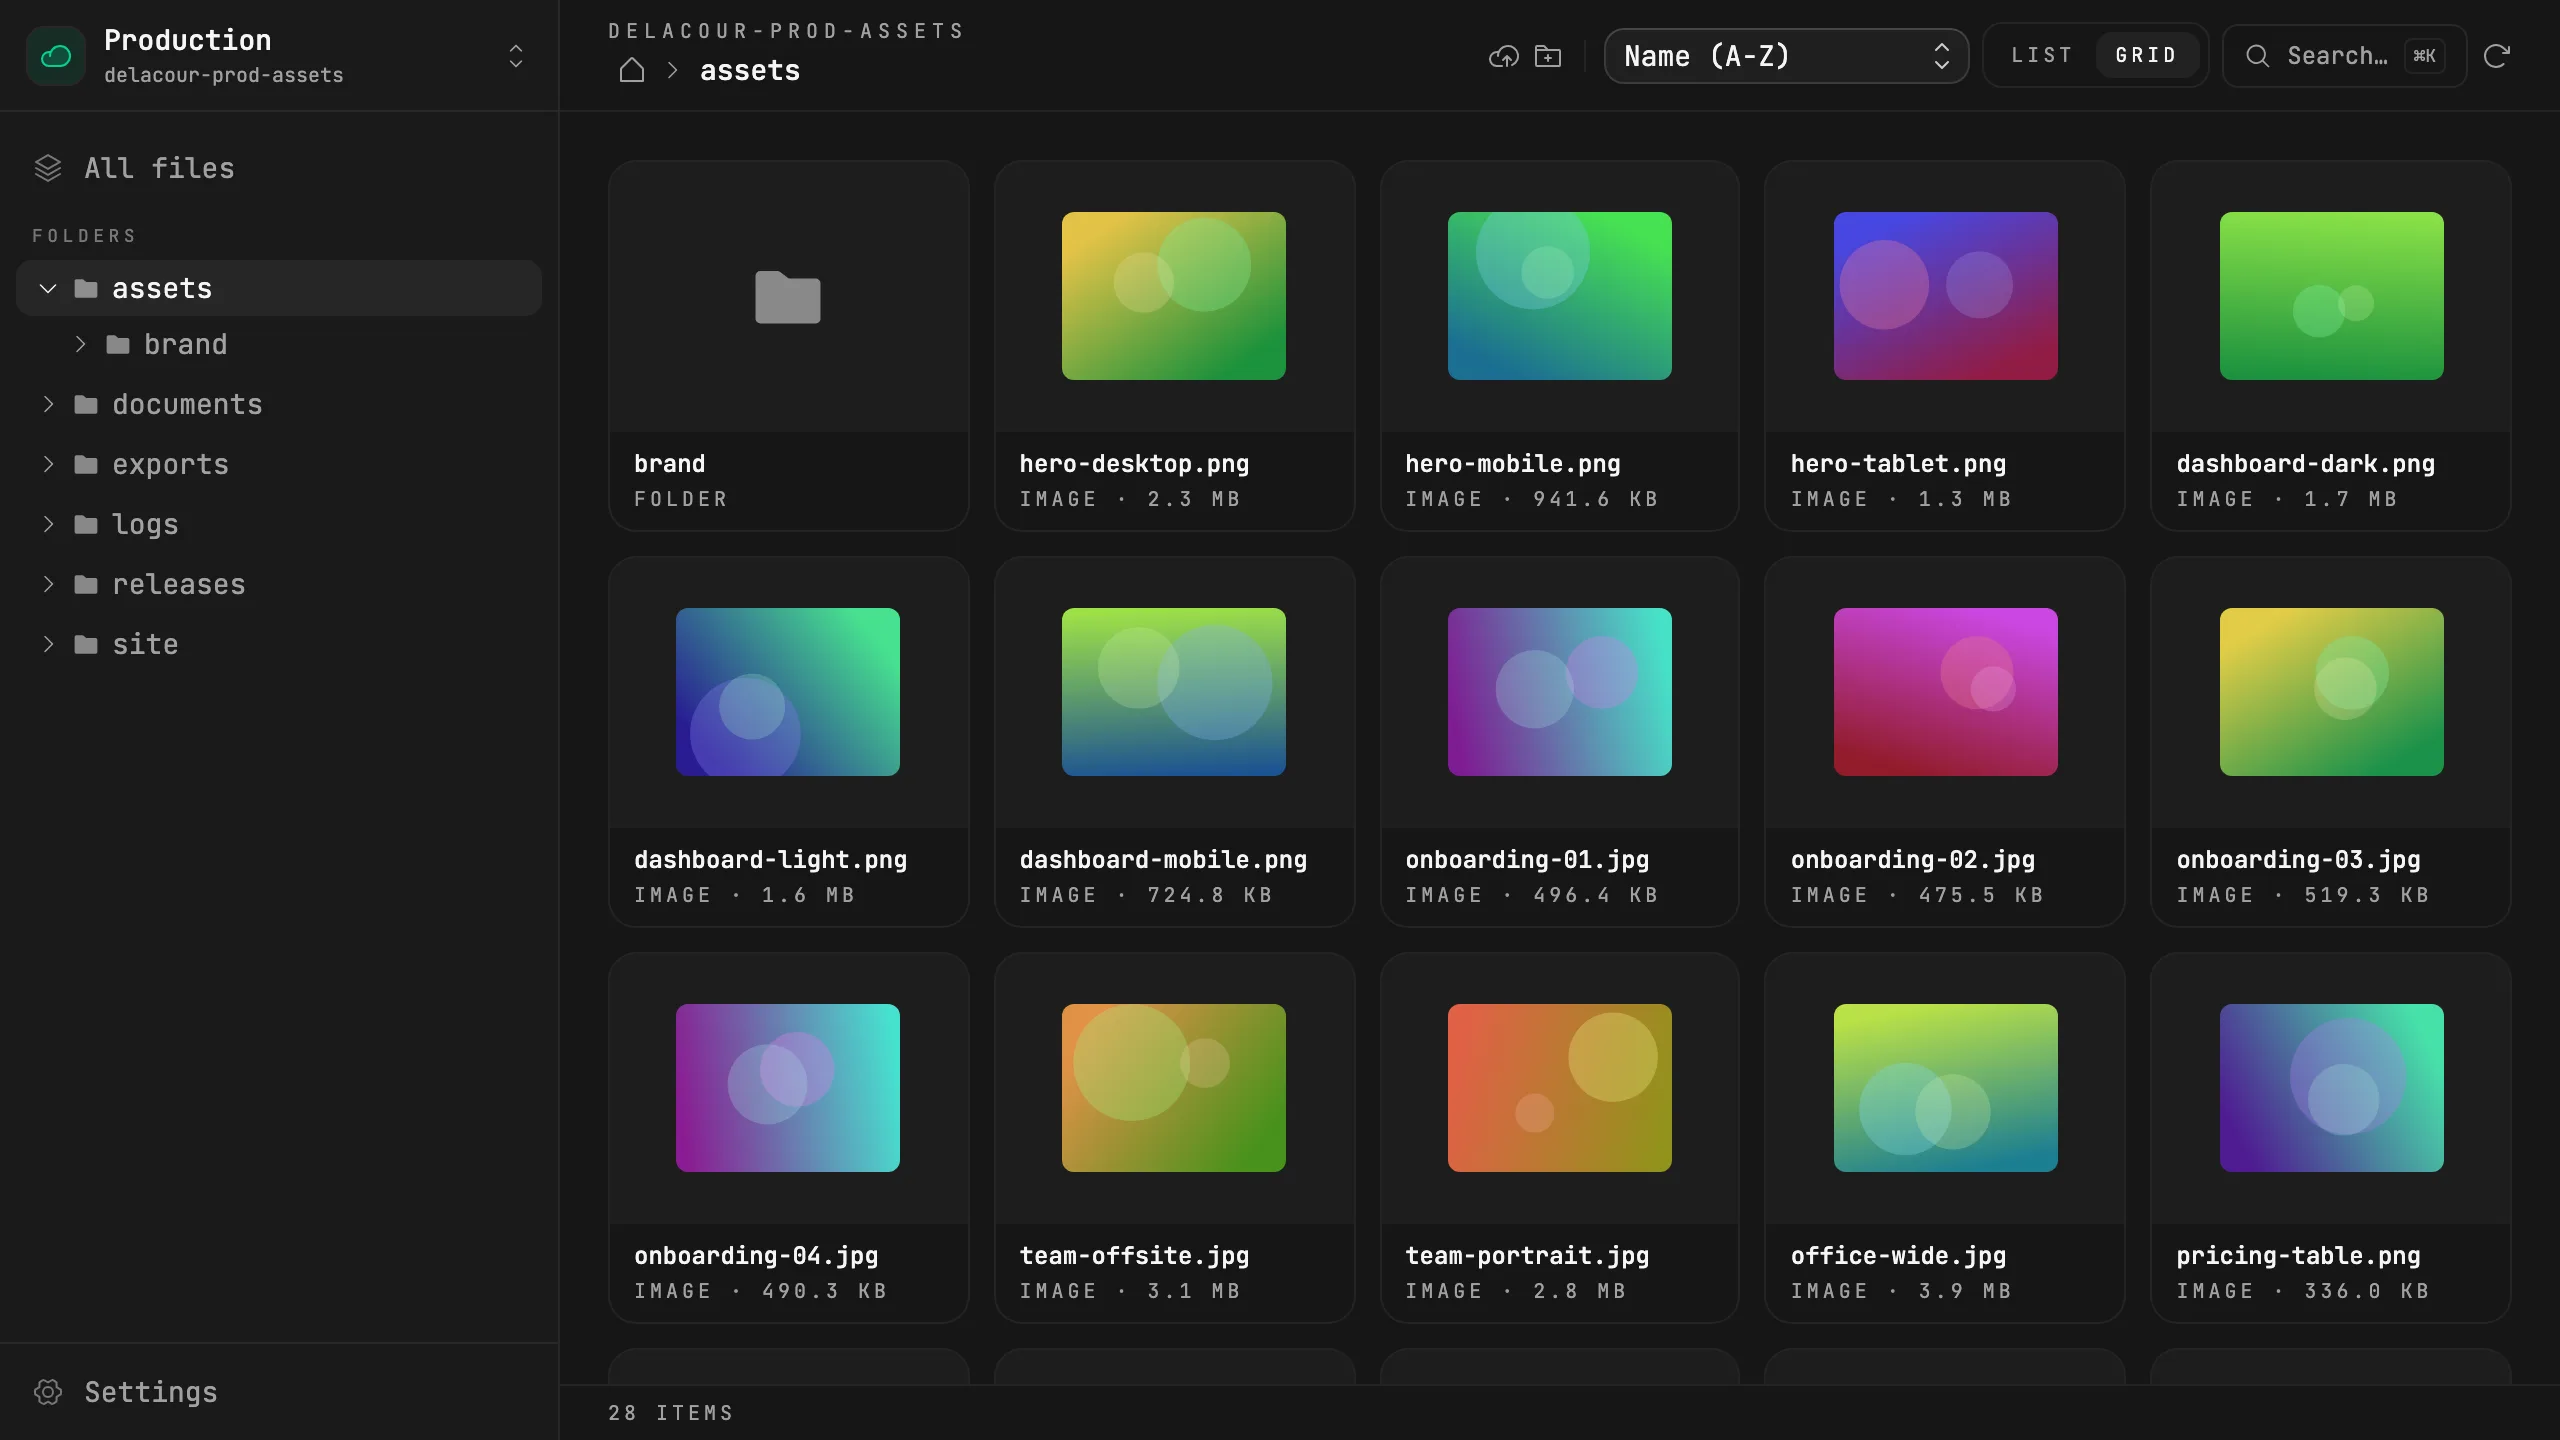Click the pricing-table.png file name
Image resolution: width=2560 pixels, height=1440 pixels.
coord(2299,1256)
